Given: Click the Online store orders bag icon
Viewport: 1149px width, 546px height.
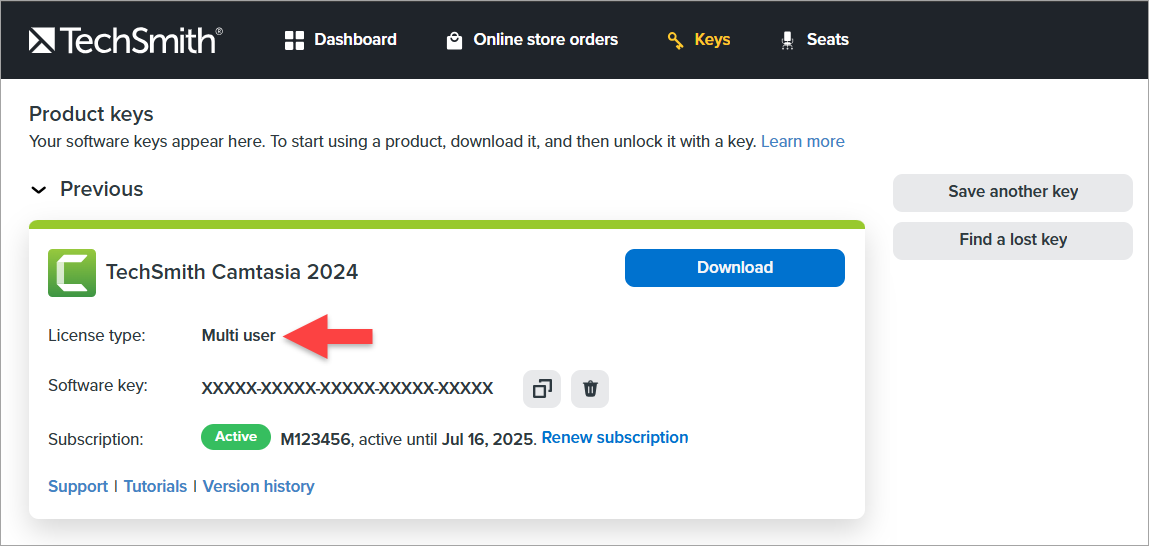Looking at the screenshot, I should (x=454, y=40).
